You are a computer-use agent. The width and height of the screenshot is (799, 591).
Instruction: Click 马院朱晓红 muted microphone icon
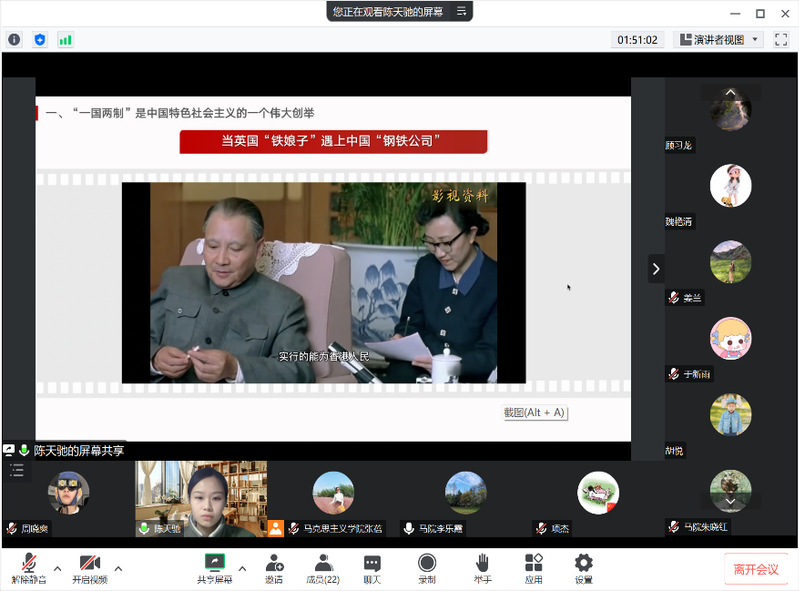pos(674,527)
